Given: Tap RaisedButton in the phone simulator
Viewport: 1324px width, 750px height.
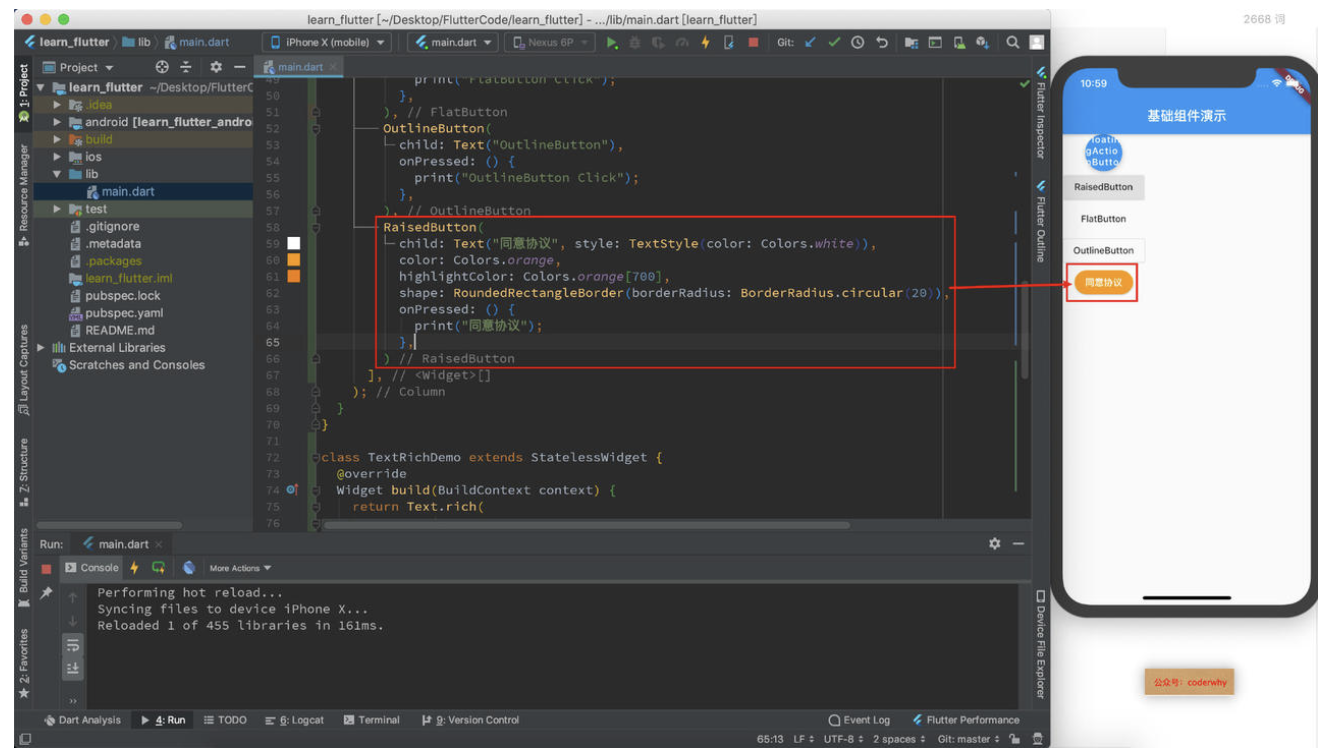Looking at the screenshot, I should tap(1104, 187).
